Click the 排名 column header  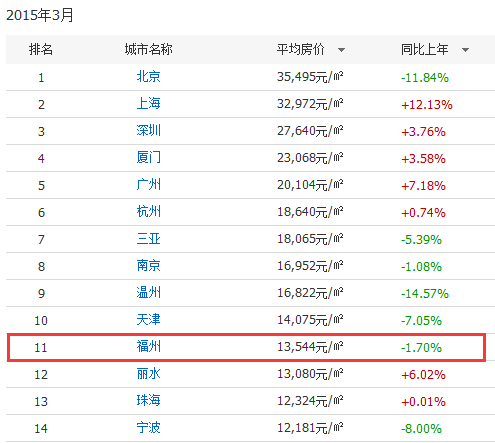tap(41, 50)
